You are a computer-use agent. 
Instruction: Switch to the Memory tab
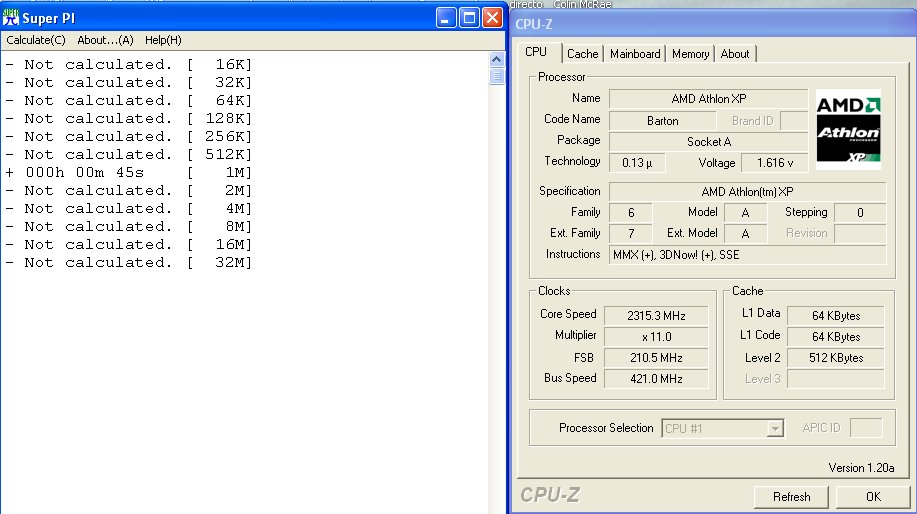690,54
